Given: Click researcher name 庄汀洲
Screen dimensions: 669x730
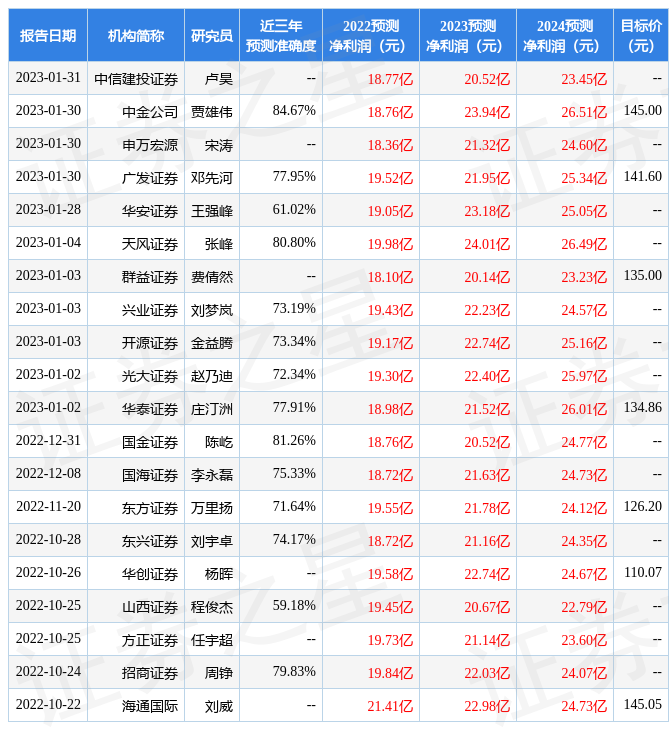Looking at the screenshot, I should click(x=212, y=409).
